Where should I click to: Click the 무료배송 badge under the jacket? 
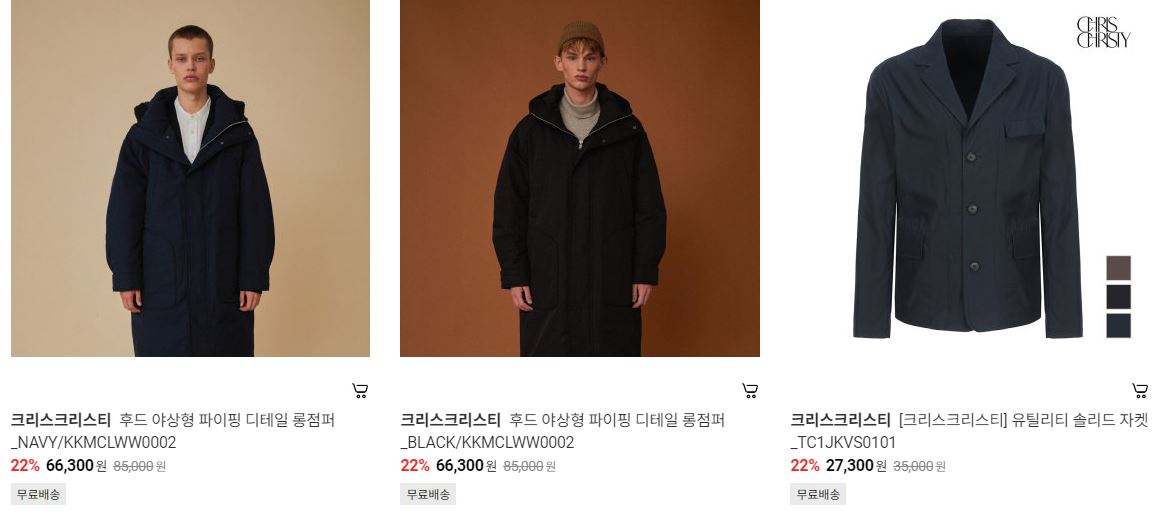click(818, 494)
